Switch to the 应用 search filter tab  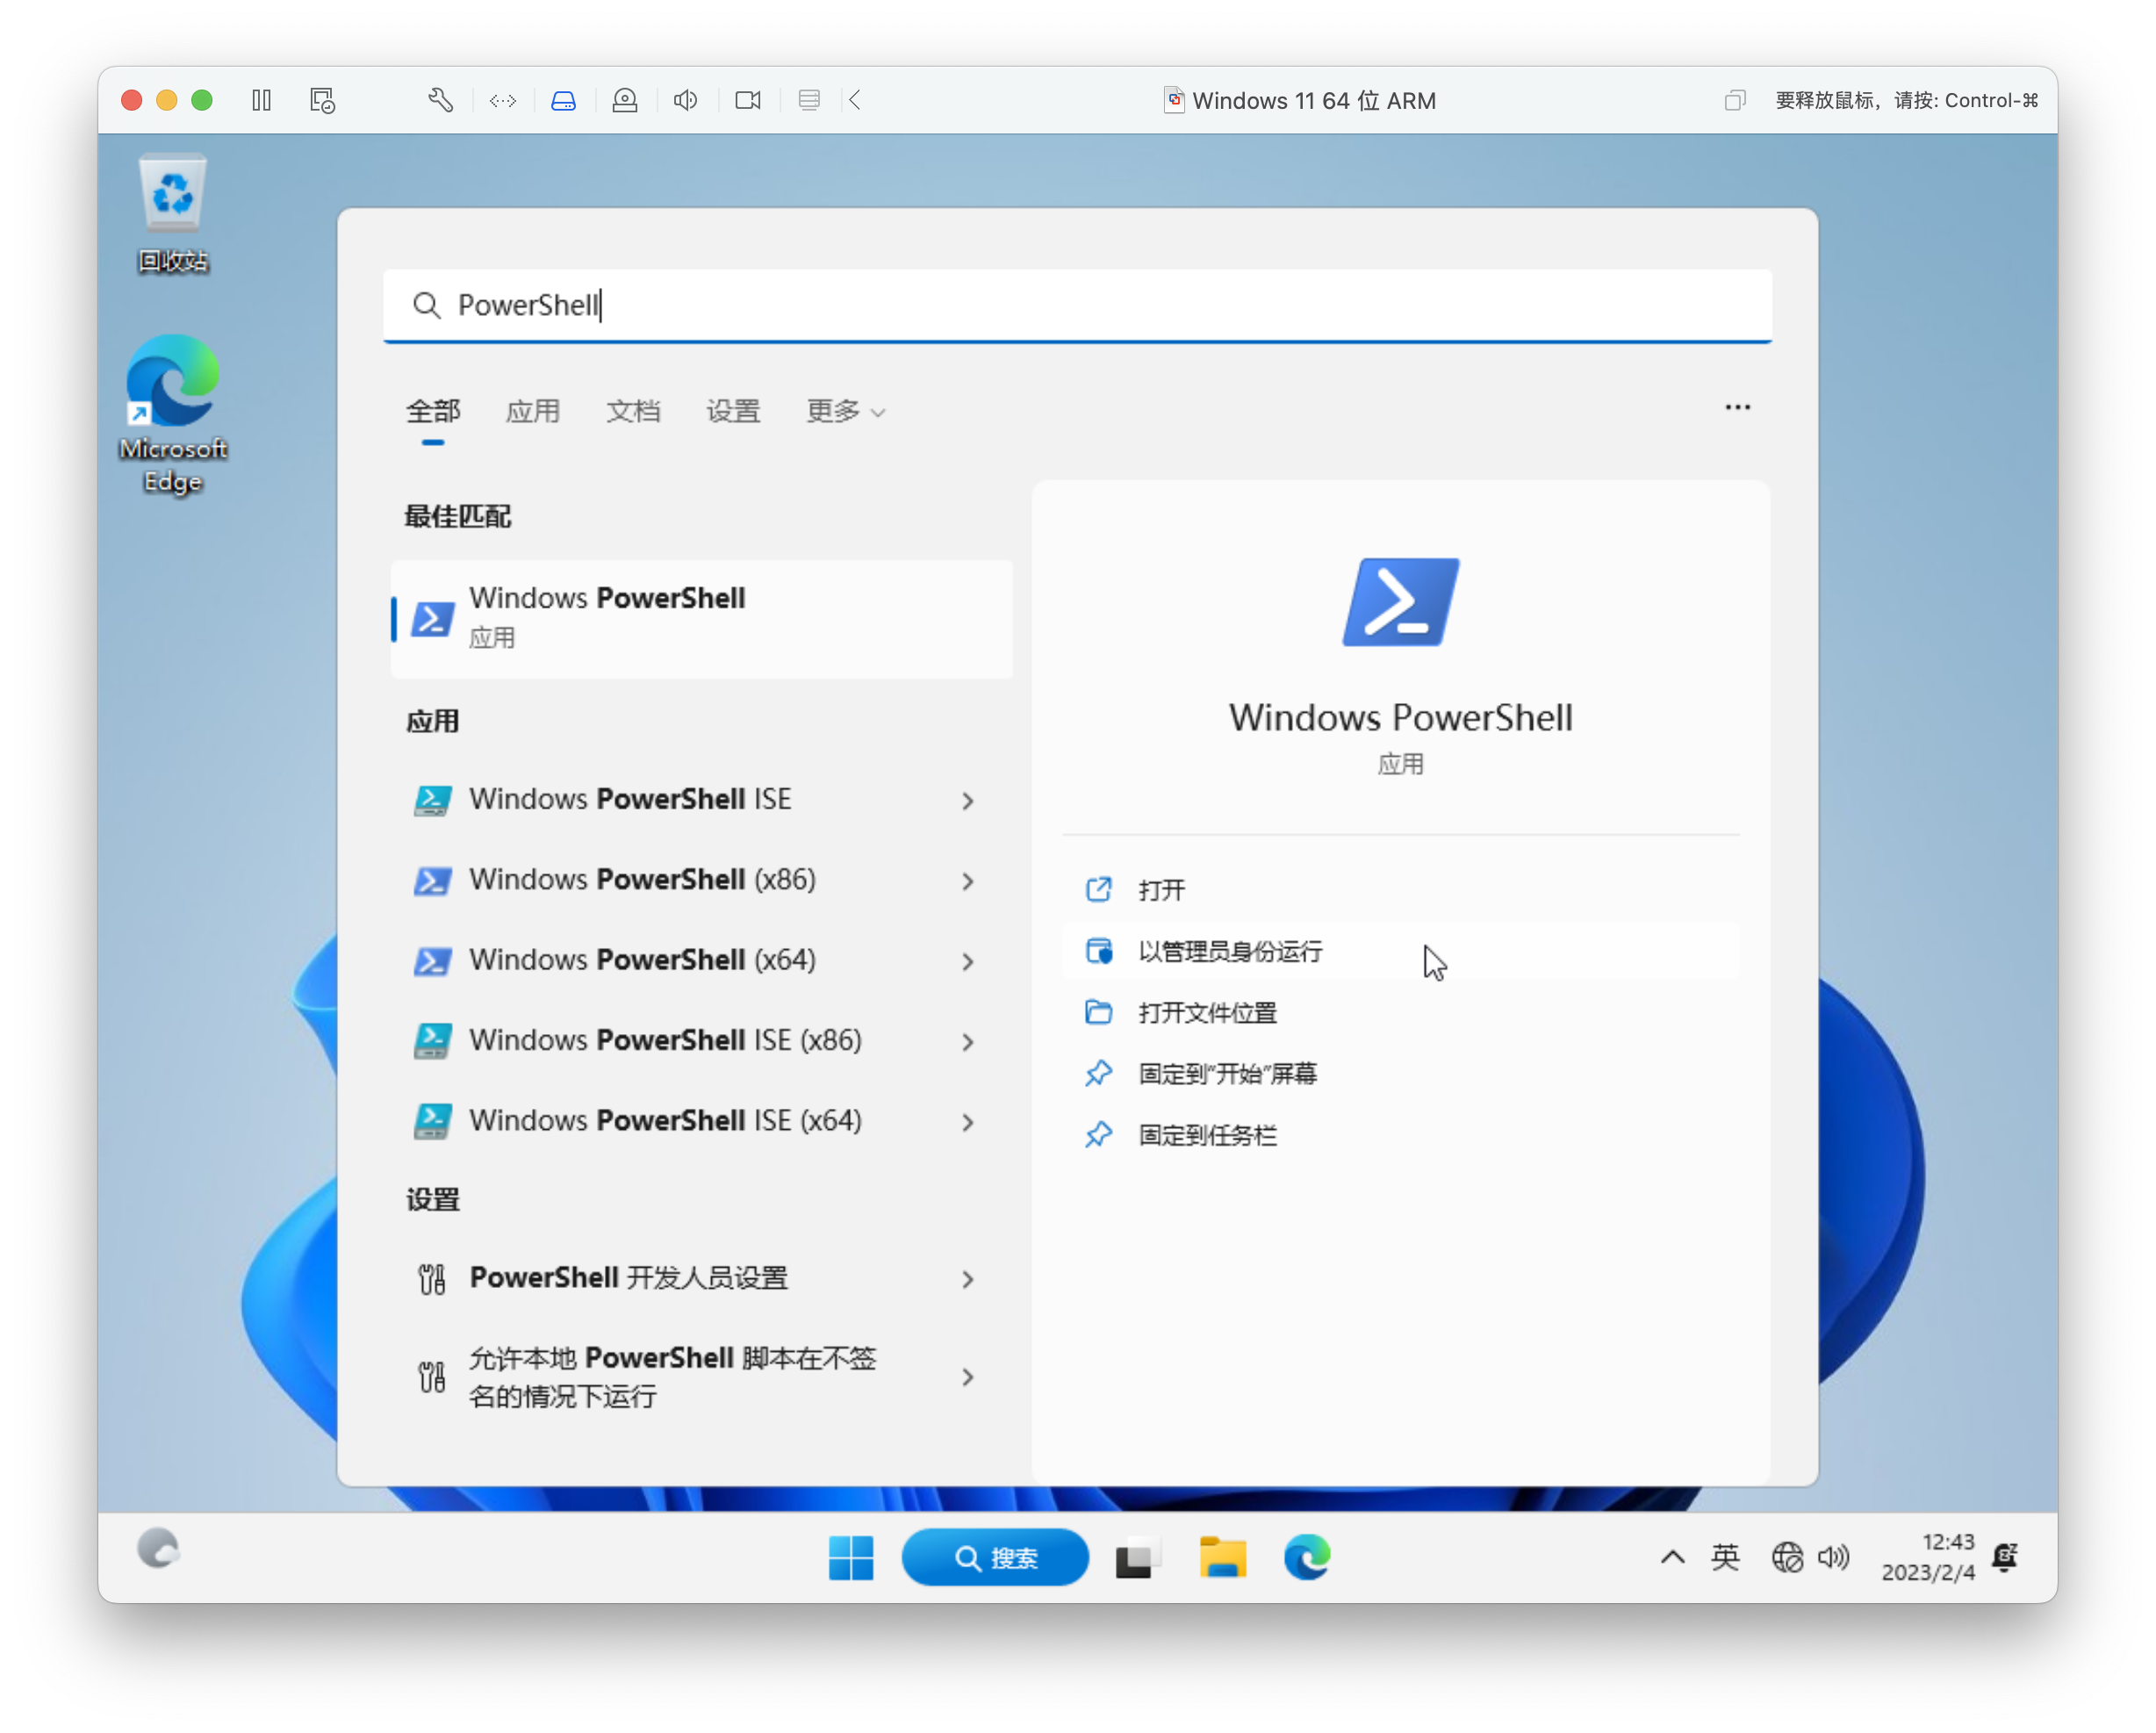pyautogui.click(x=532, y=411)
